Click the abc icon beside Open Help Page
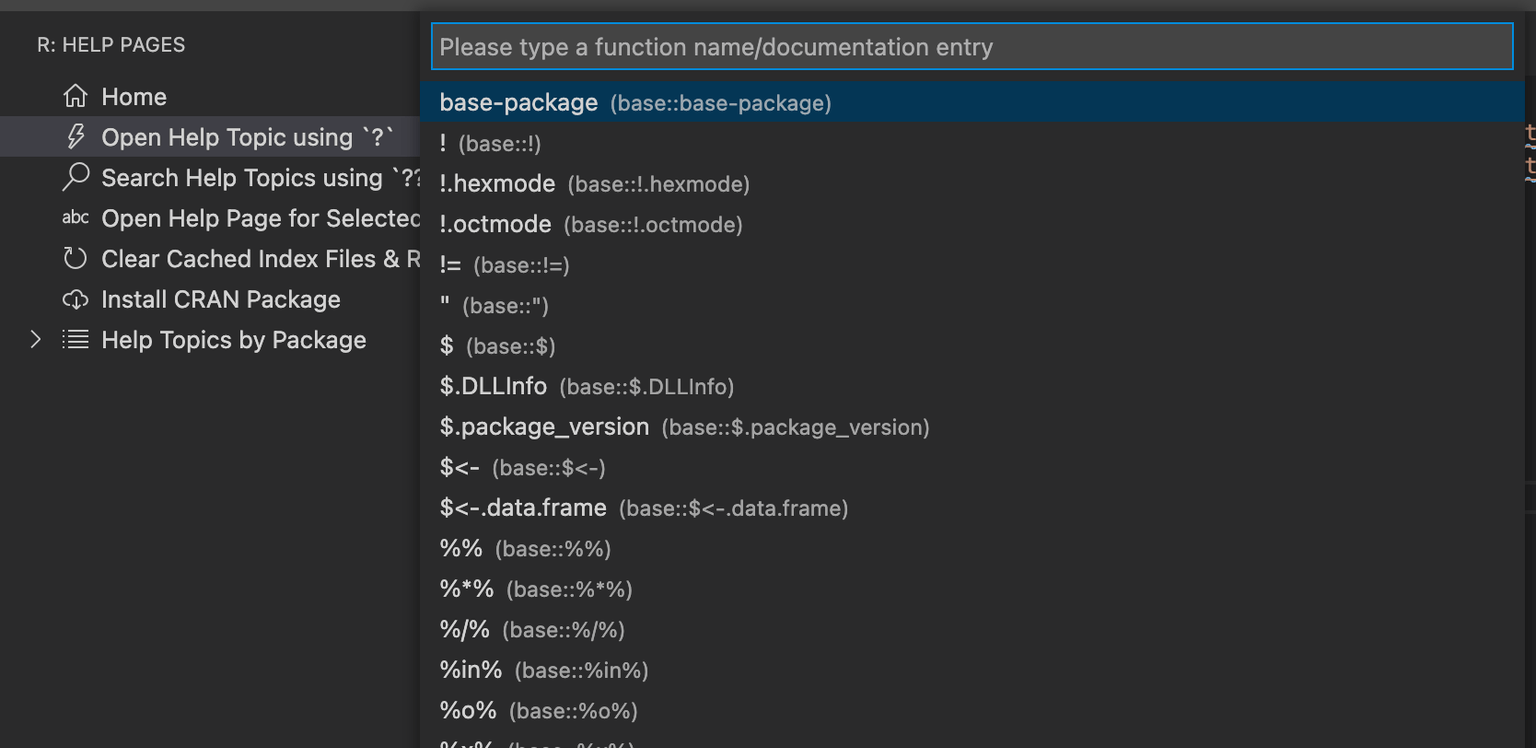Viewport: 1536px width, 748px height. (x=75, y=218)
